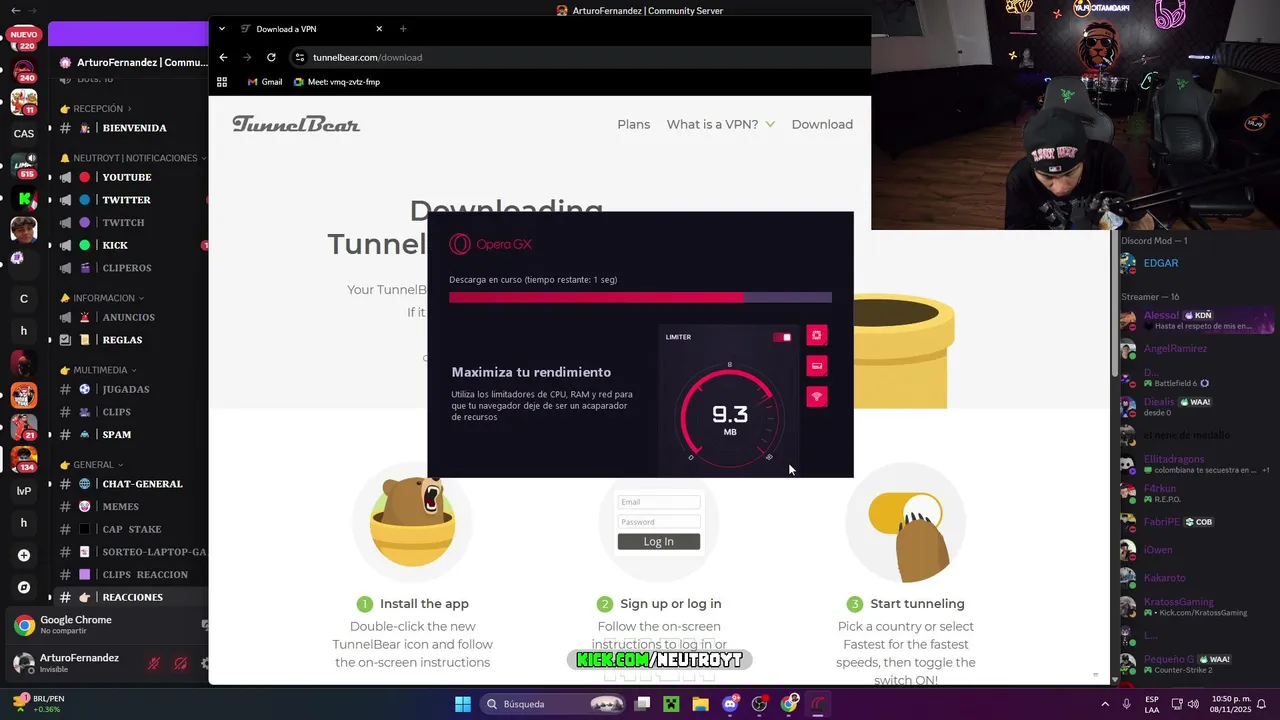Open a new Chrome tab
The image size is (1280, 720).
point(403,29)
